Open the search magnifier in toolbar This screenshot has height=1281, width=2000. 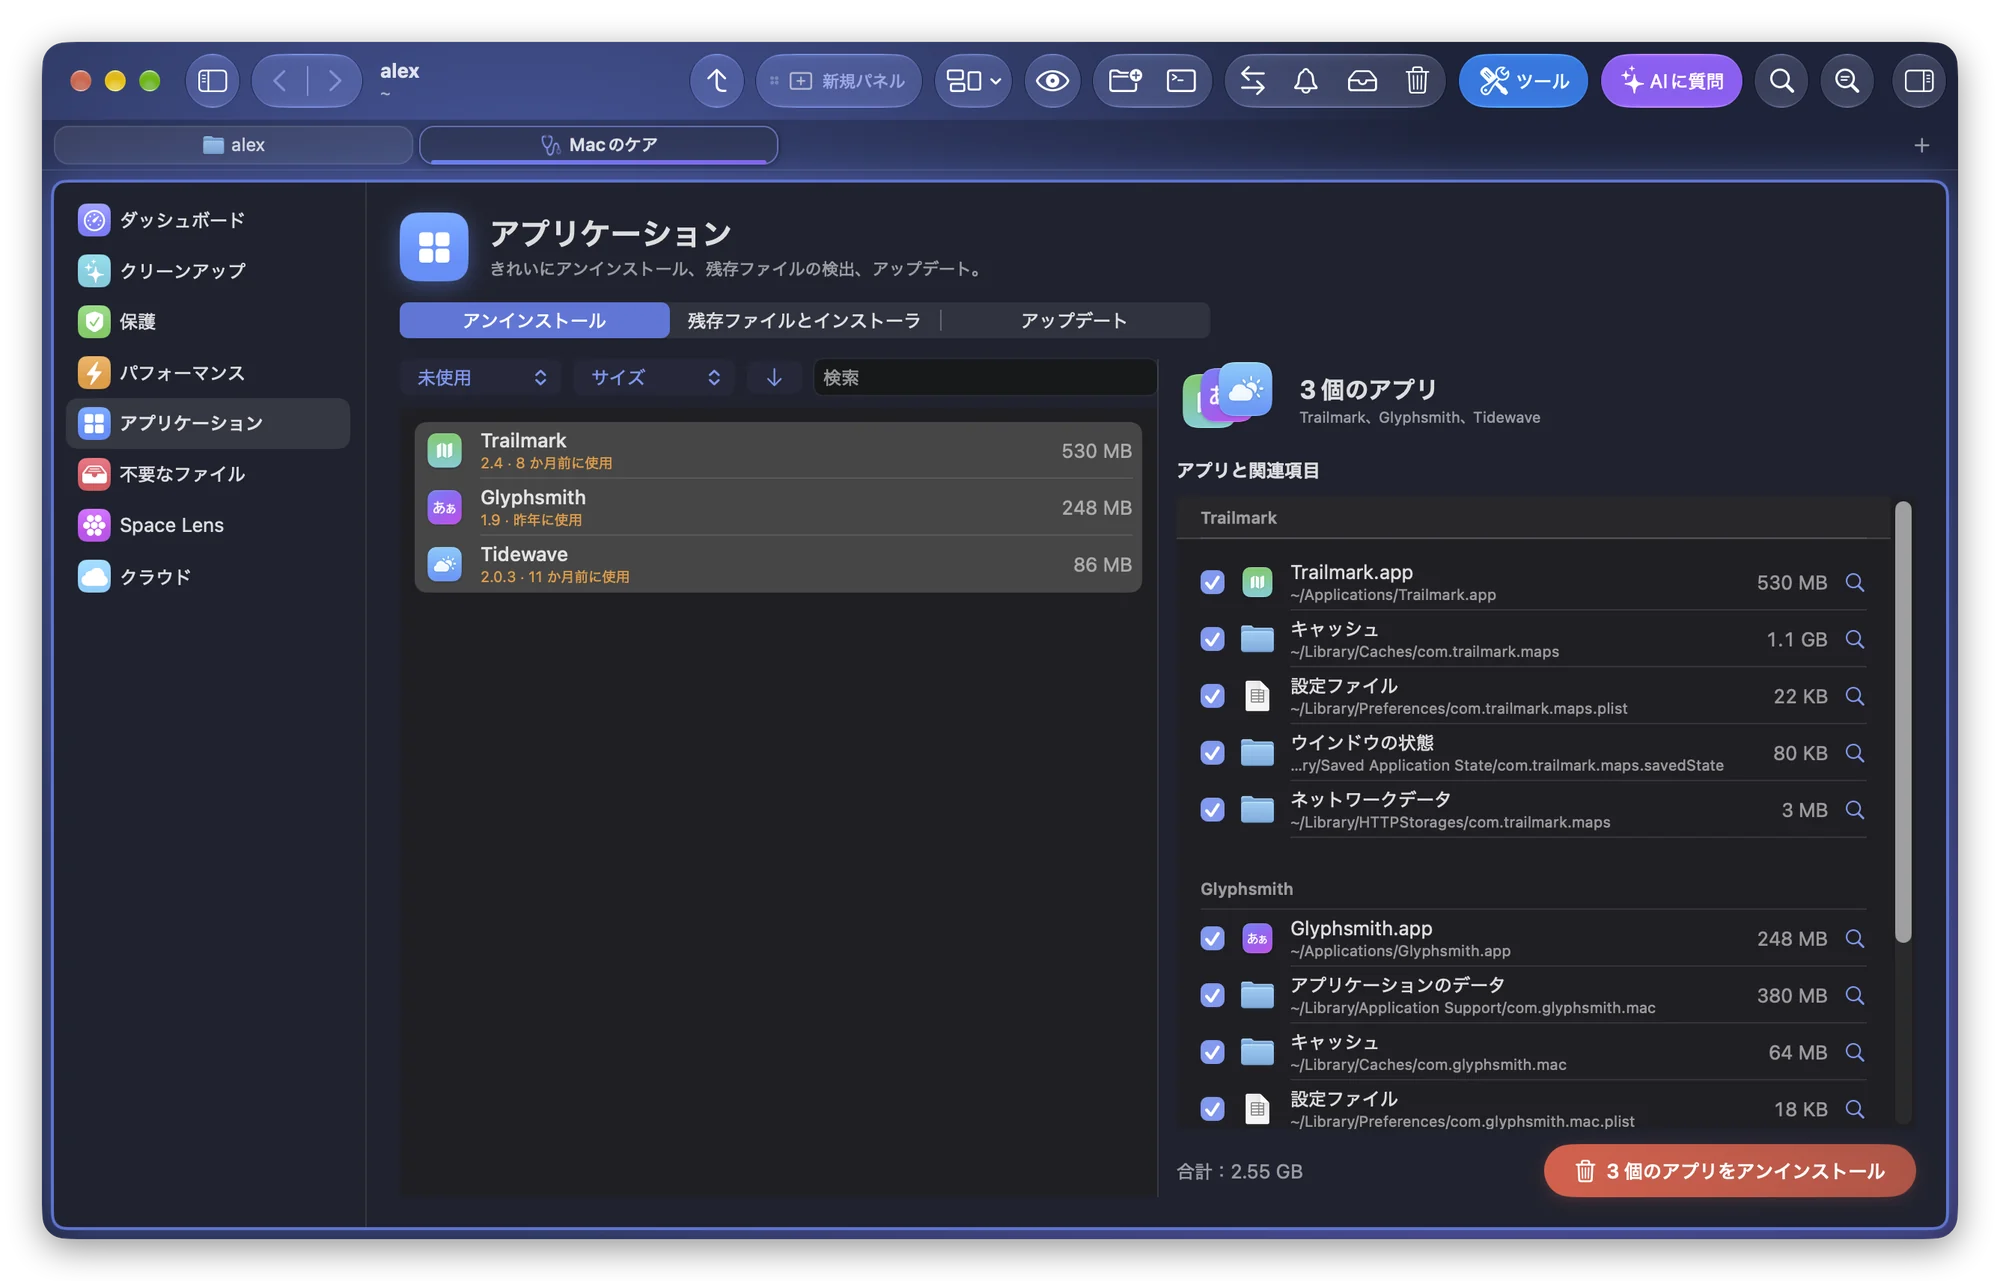[1781, 81]
